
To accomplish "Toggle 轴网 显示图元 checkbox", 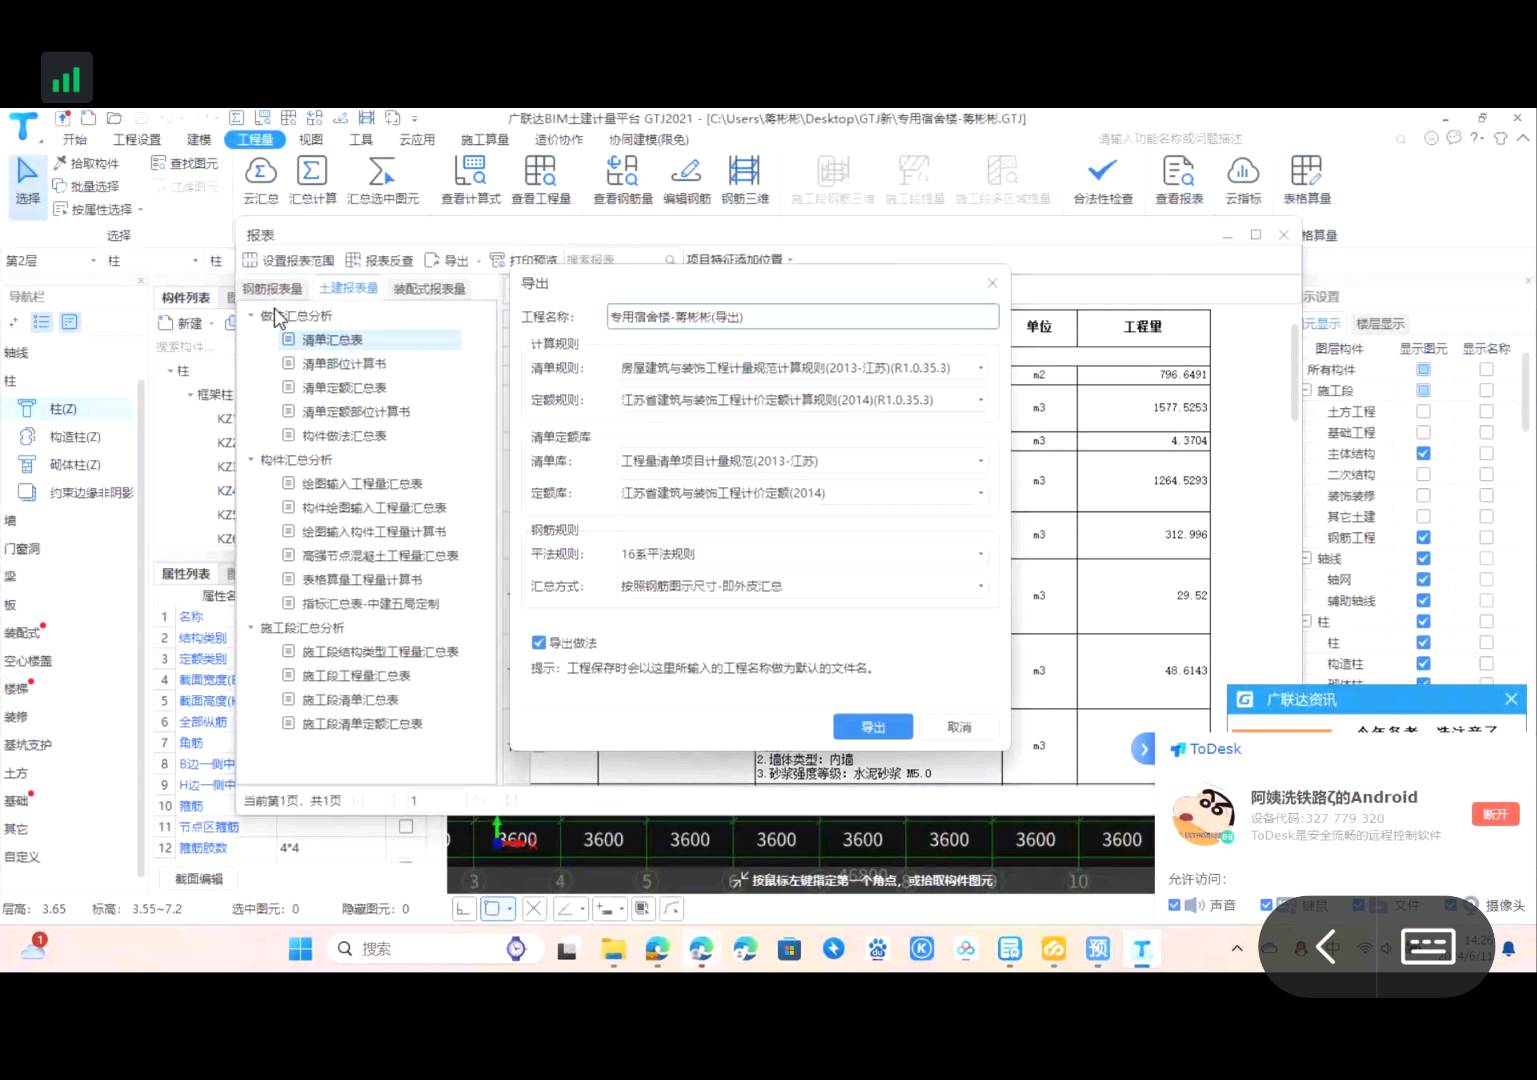I will (1423, 579).
